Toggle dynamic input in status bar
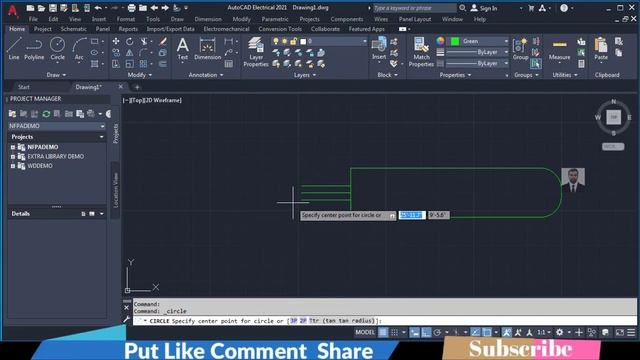 pos(414,333)
